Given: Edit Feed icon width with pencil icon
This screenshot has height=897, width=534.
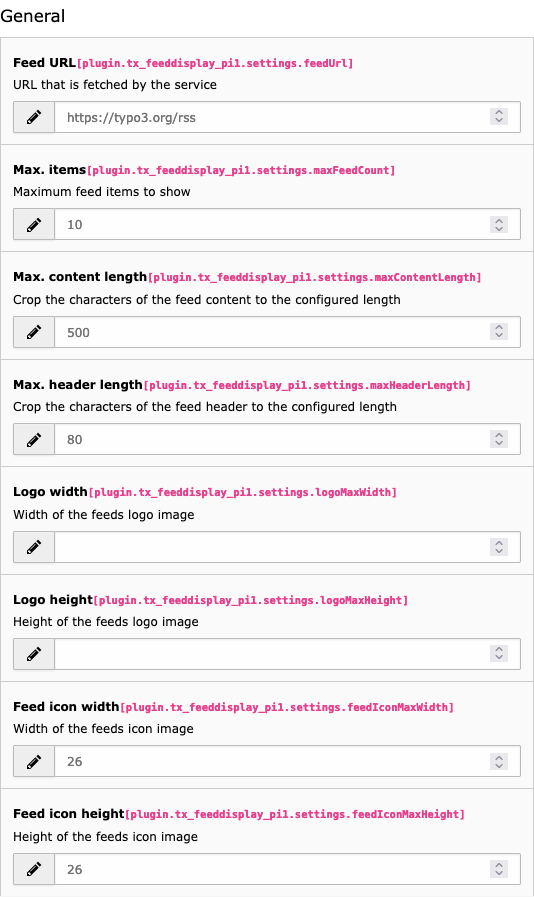Looking at the screenshot, I should click(x=34, y=761).
